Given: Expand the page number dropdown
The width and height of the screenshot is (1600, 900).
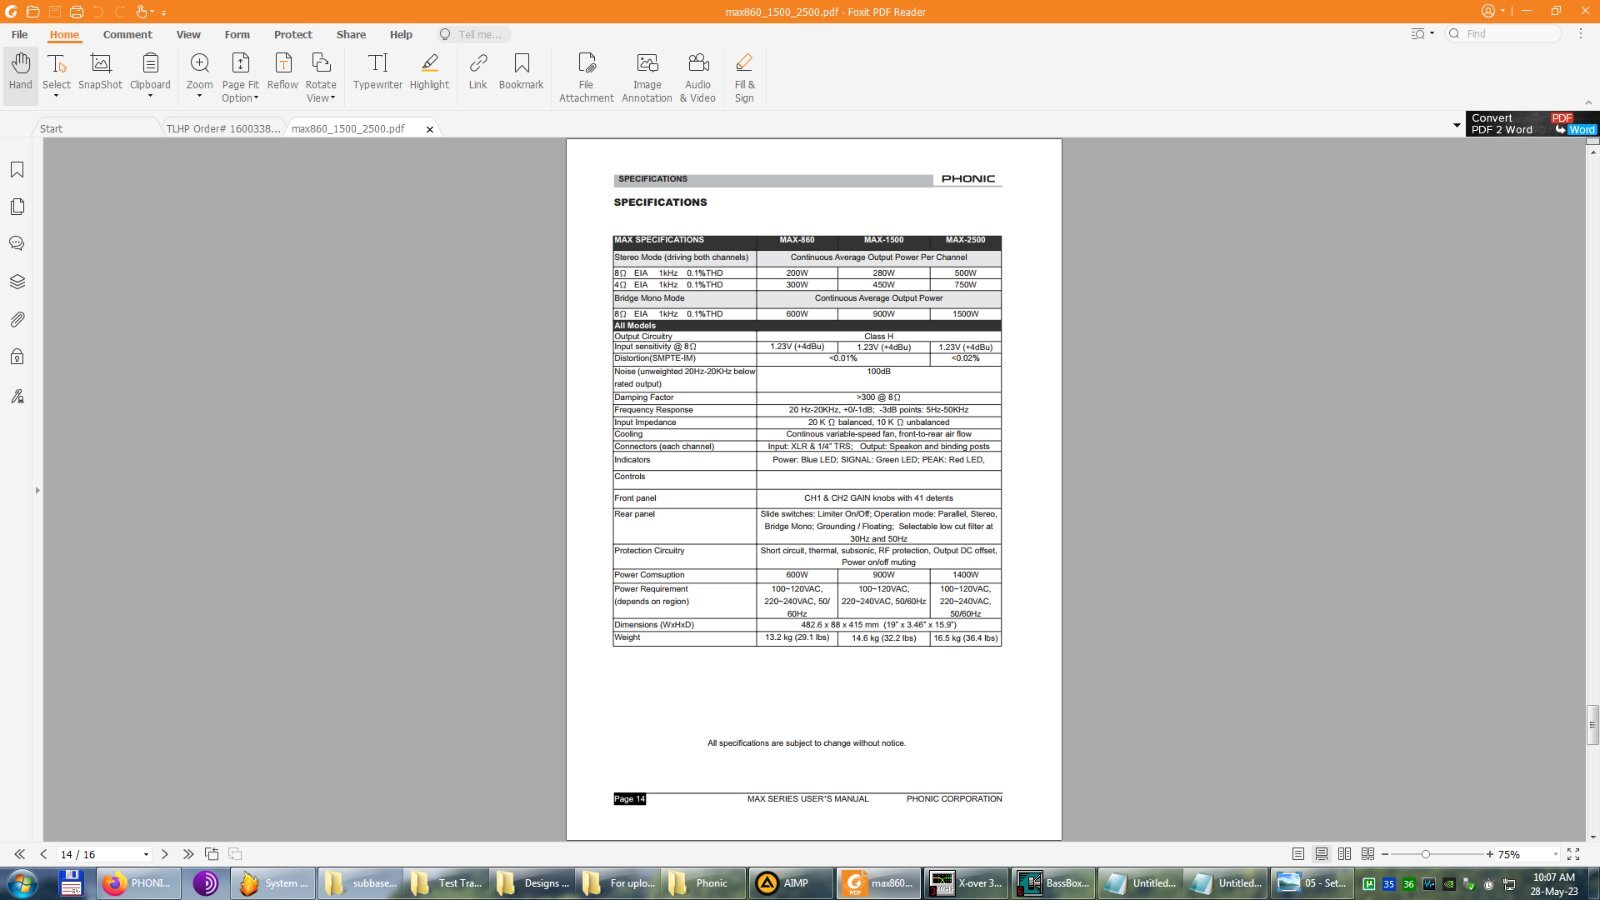Looking at the screenshot, I should 146,855.
